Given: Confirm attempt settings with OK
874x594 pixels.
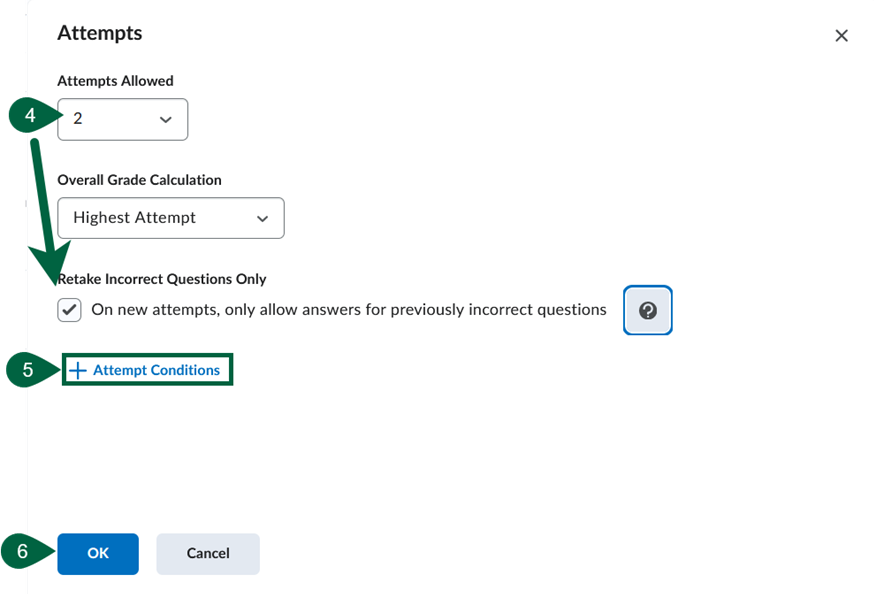Looking at the screenshot, I should pyautogui.click(x=97, y=553).
